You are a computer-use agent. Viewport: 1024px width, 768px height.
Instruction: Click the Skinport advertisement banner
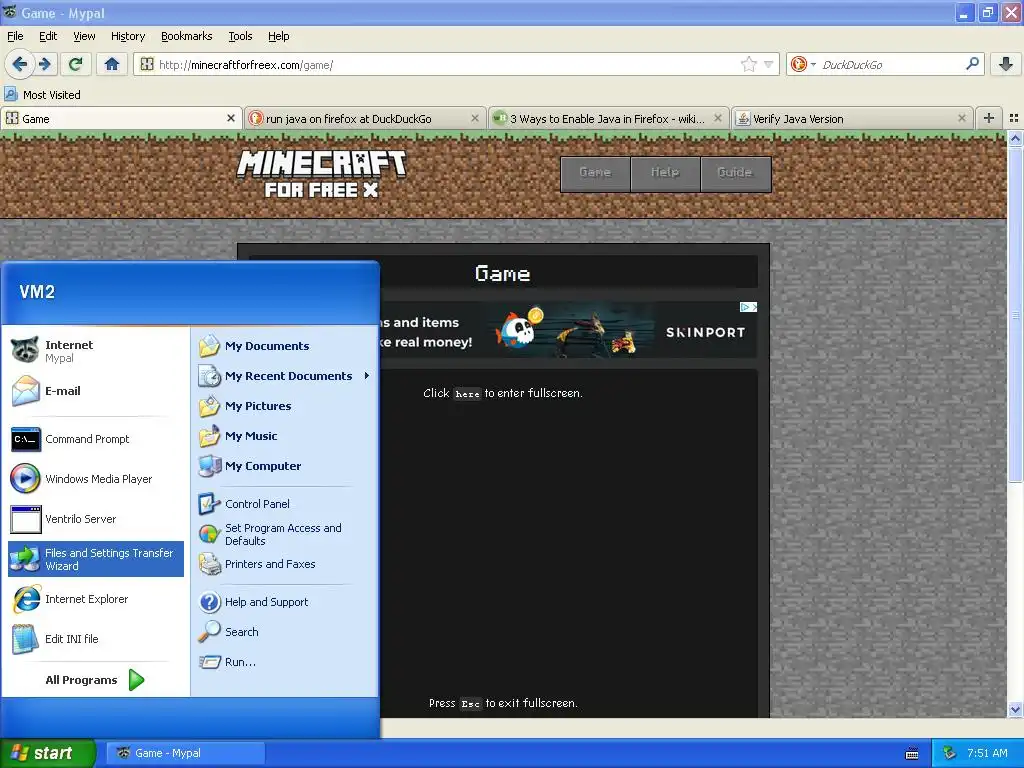(x=568, y=330)
